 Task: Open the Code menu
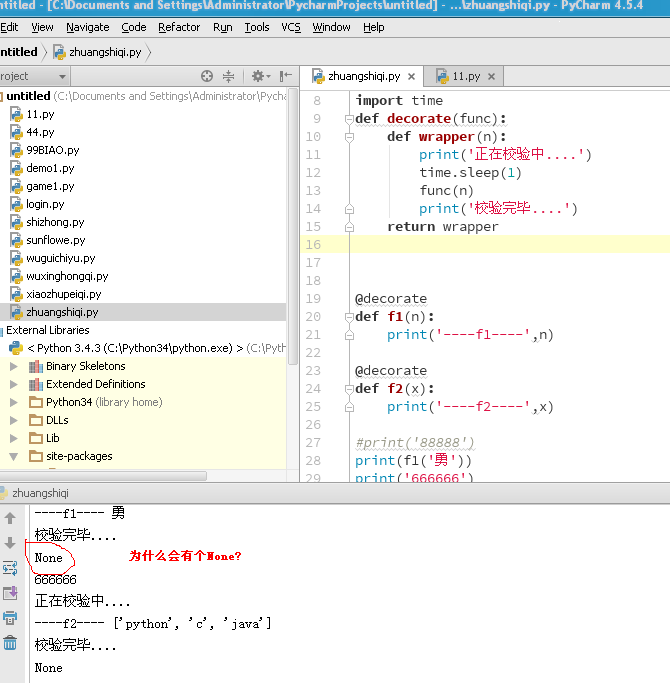(x=134, y=27)
